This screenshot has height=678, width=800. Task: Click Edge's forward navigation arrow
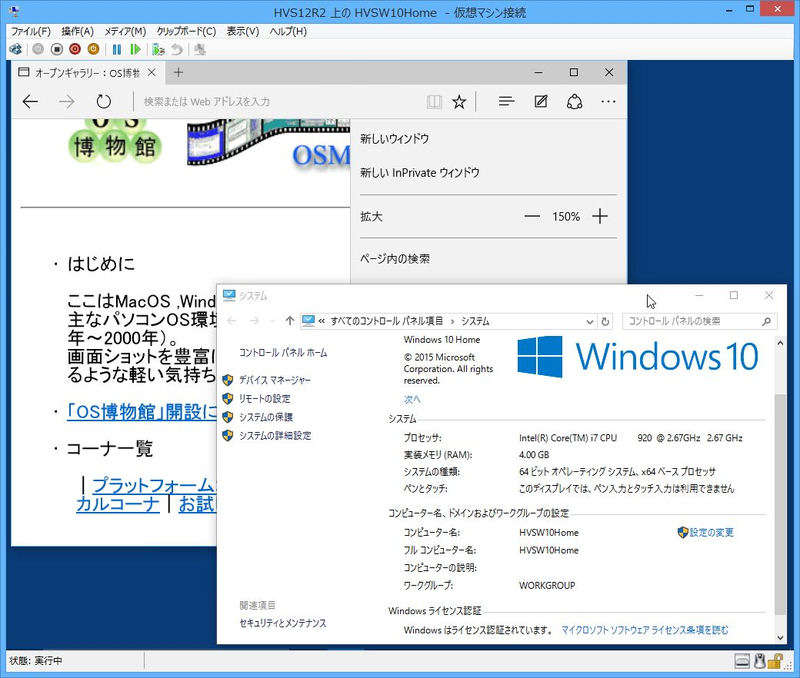pyautogui.click(x=67, y=102)
